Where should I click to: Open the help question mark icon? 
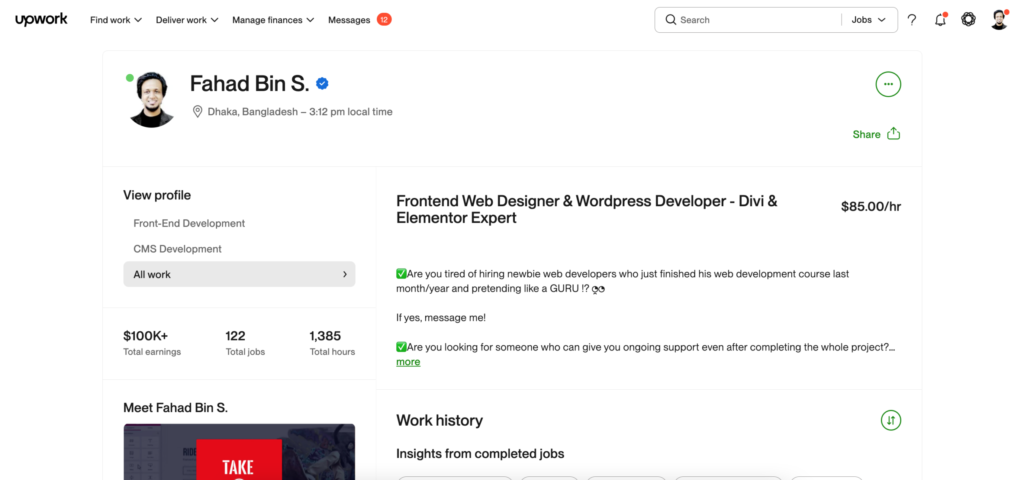click(911, 20)
